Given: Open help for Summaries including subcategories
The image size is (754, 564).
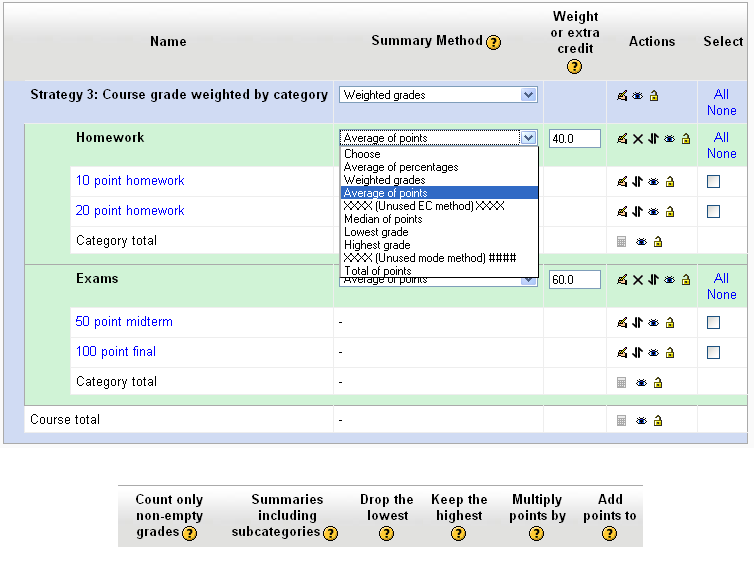Looking at the screenshot, I should coord(330,533).
